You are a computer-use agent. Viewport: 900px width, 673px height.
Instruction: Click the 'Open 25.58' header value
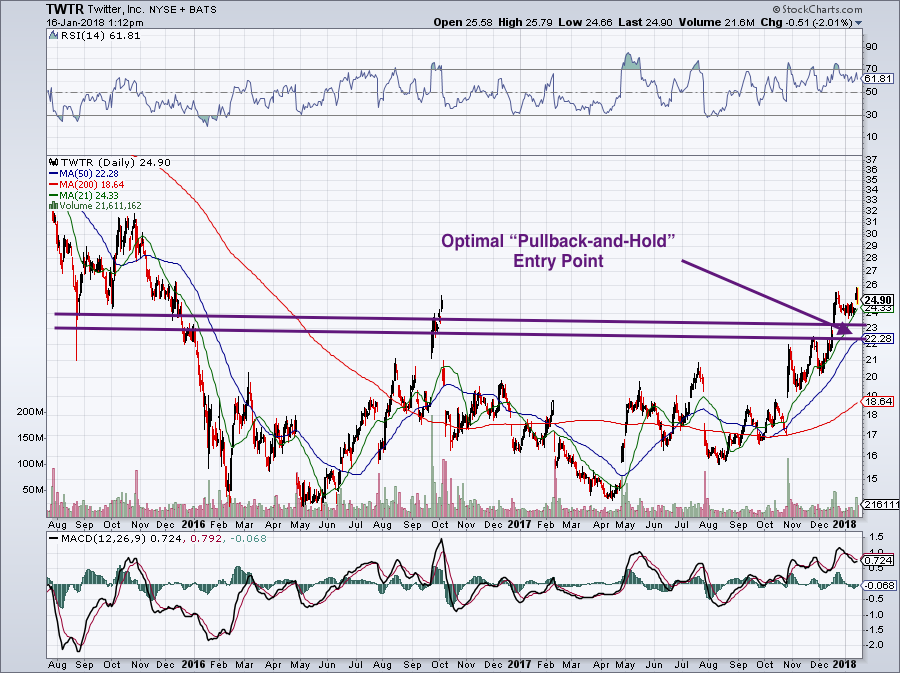point(464,22)
